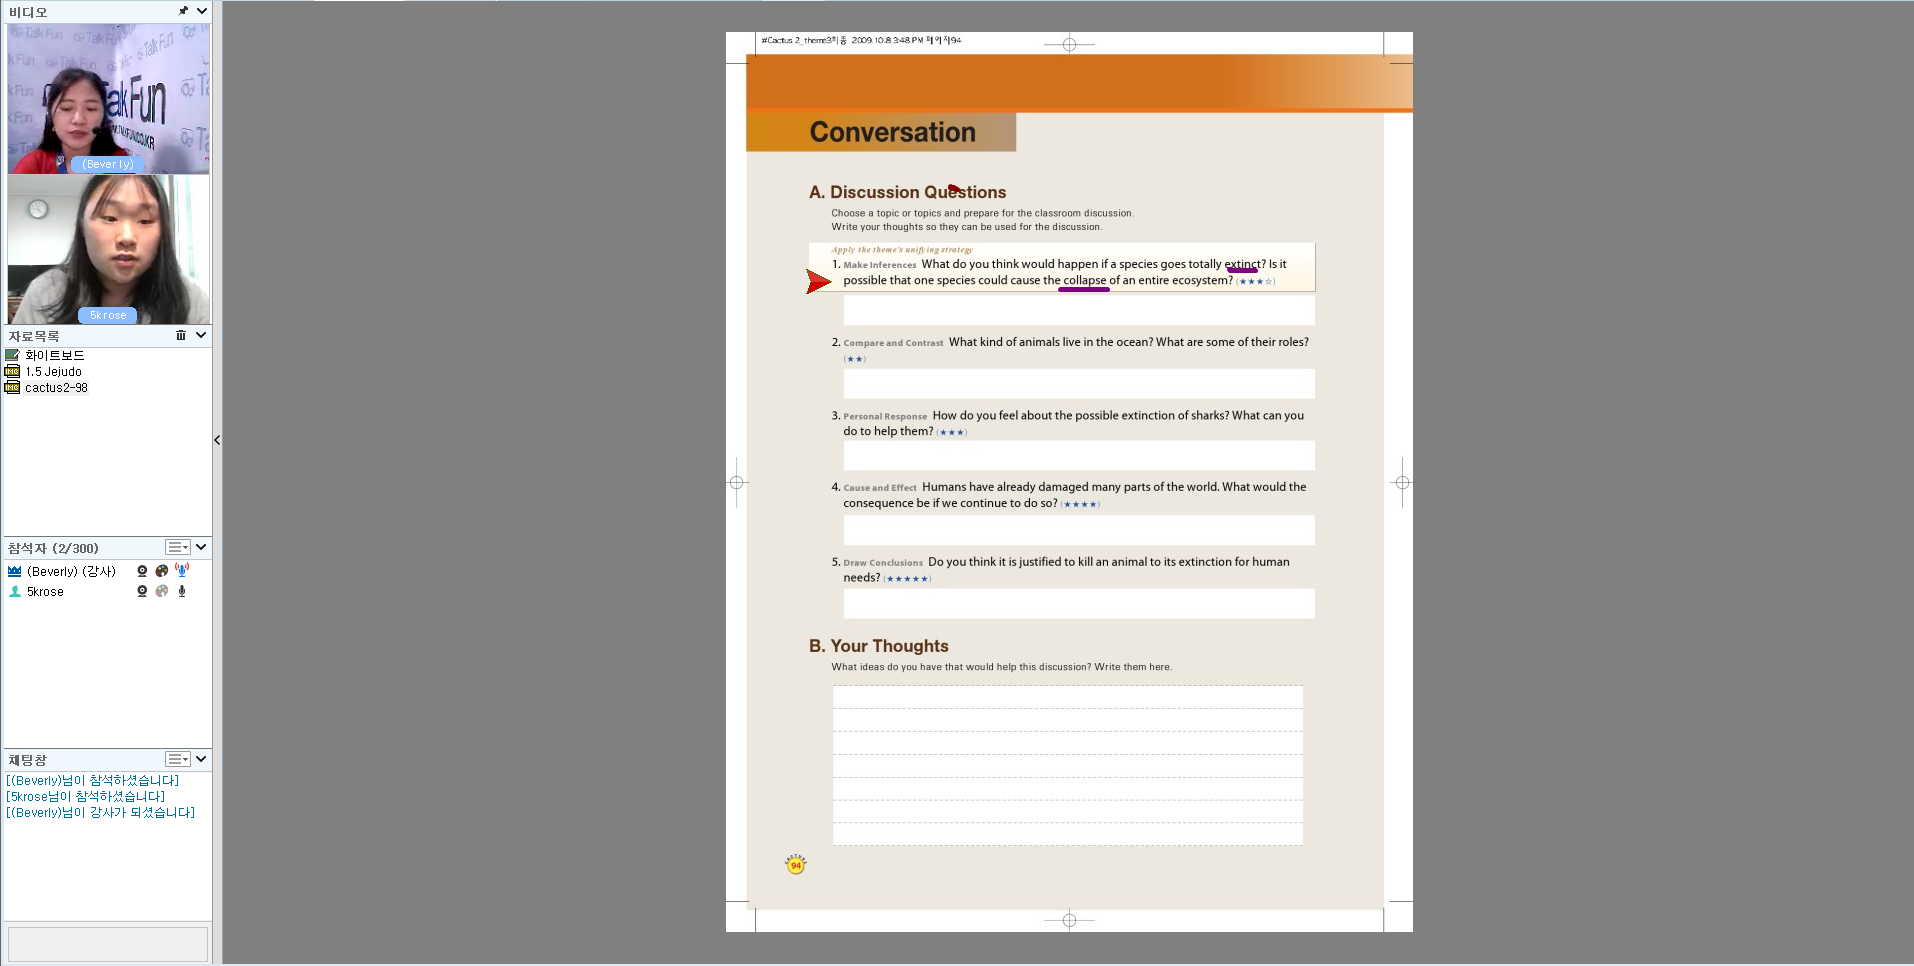The image size is (1914, 966).
Task: Open the 참석자 attendee list options menu
Action: point(177,547)
